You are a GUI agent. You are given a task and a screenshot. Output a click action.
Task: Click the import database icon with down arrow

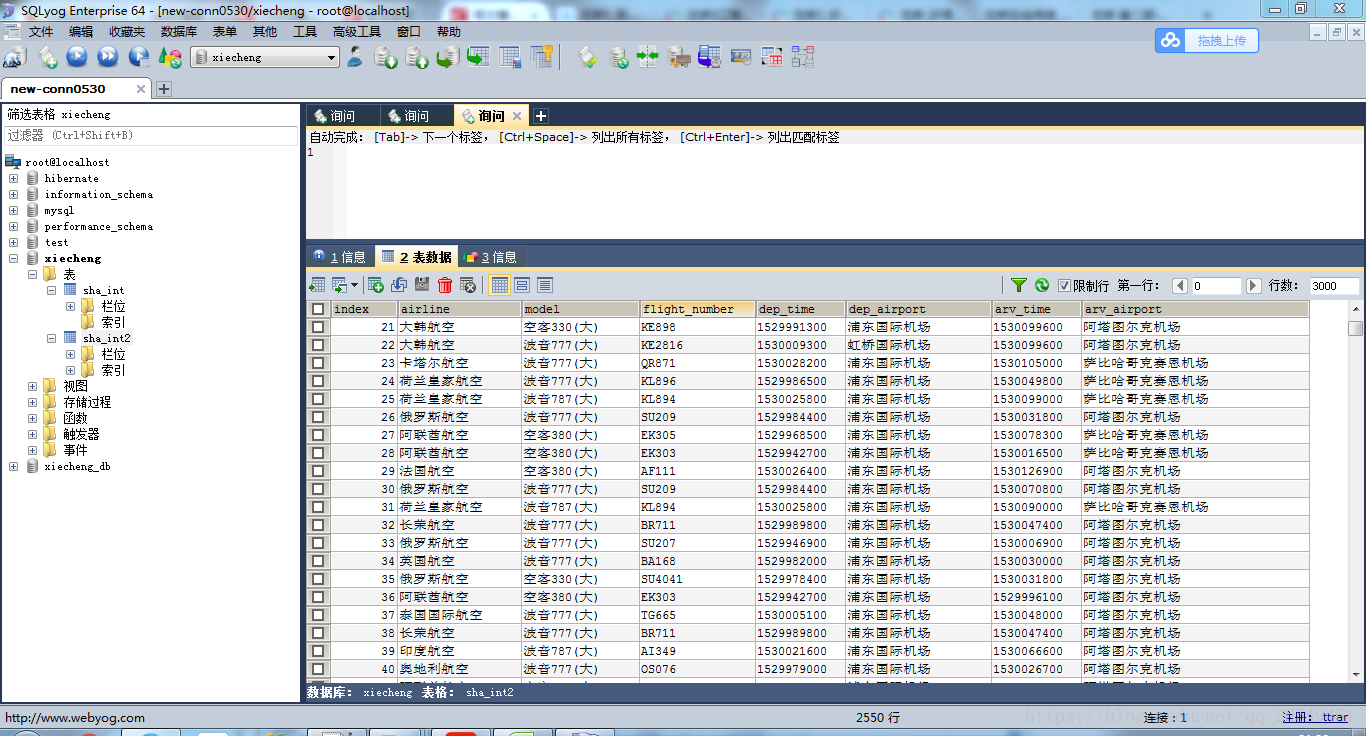tap(386, 57)
